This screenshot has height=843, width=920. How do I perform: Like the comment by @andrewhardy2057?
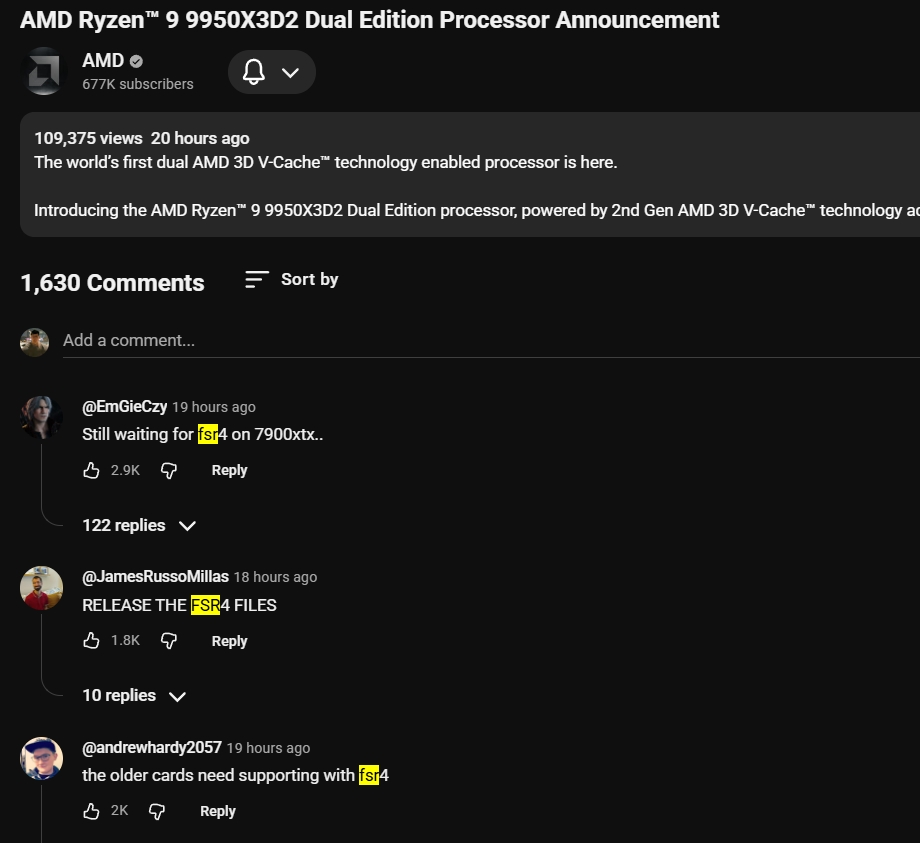pyautogui.click(x=92, y=811)
